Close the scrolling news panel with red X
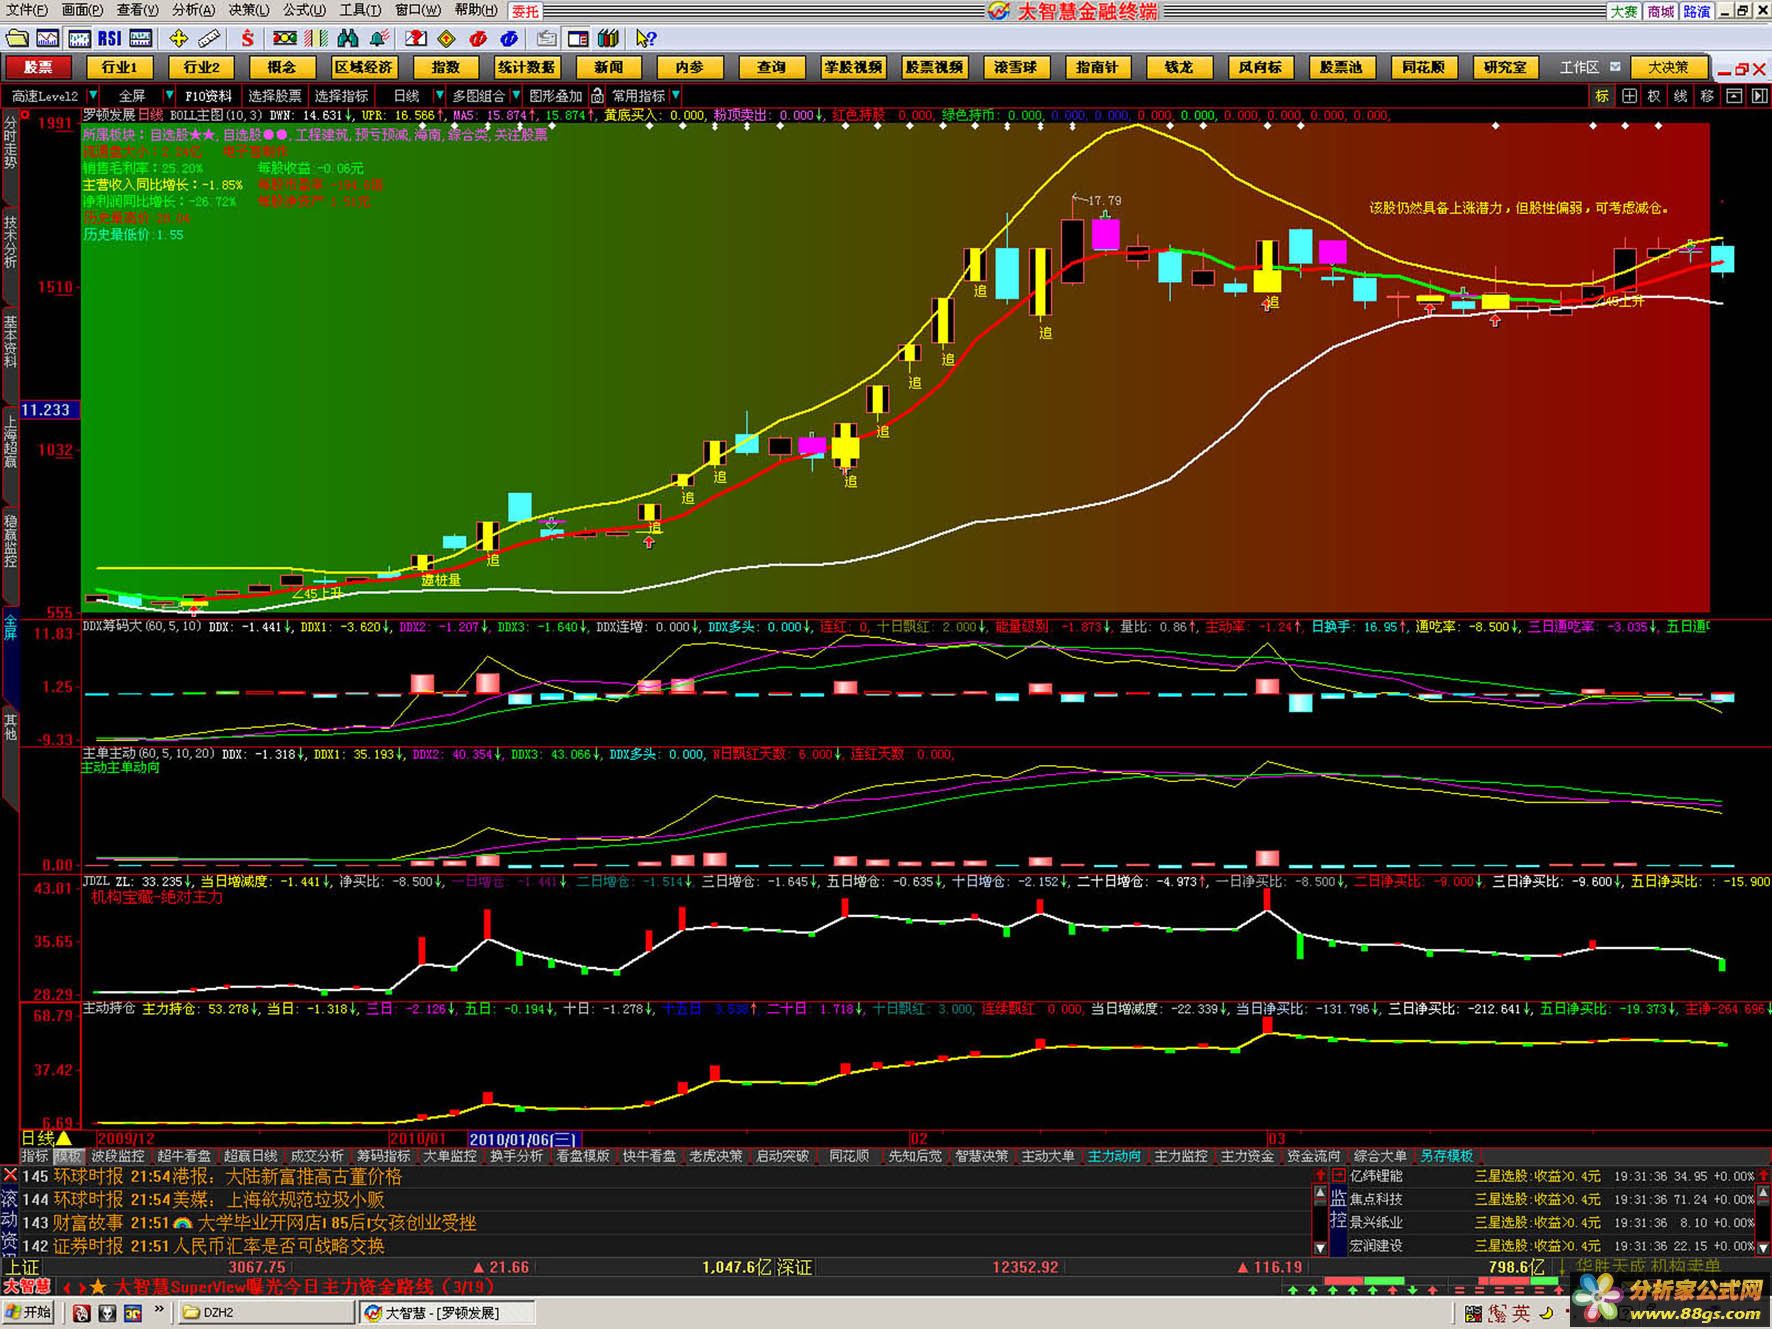This screenshot has height=1329, width=1772. point(10,1176)
